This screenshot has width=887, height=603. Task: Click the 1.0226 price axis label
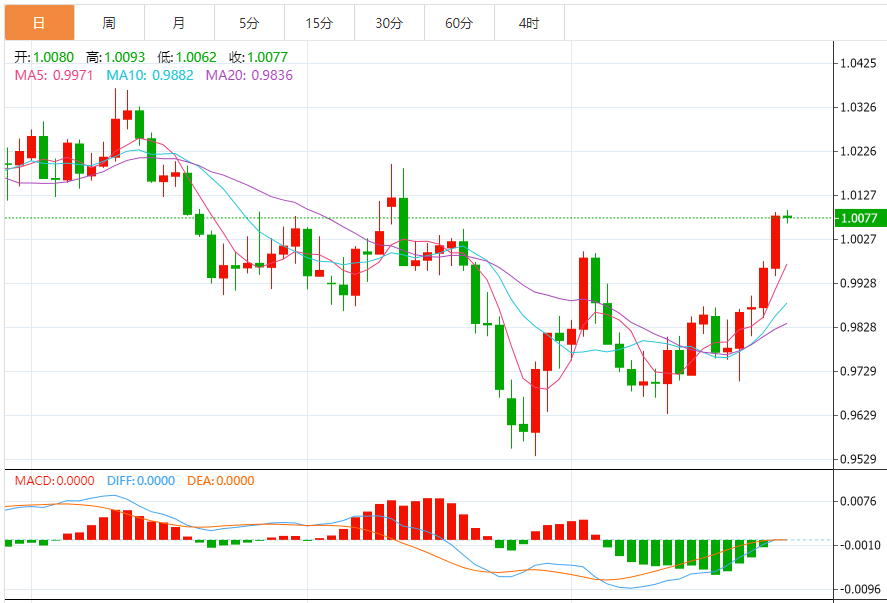point(858,151)
